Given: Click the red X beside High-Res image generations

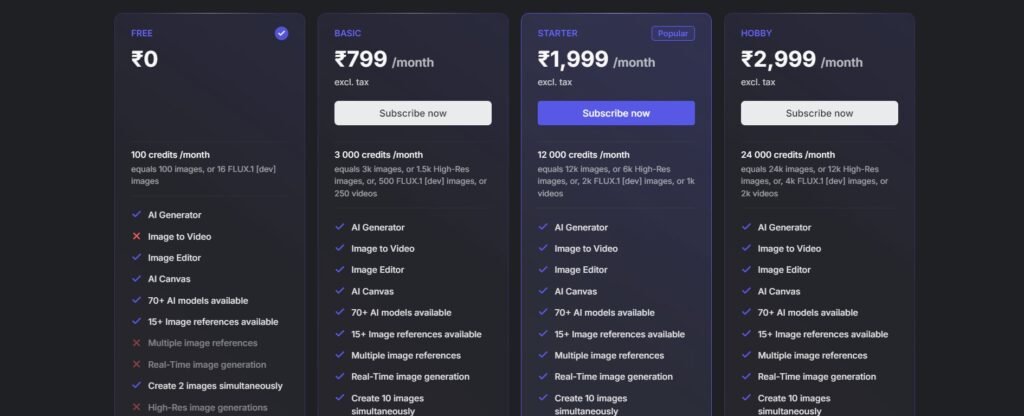Looking at the screenshot, I should point(136,407).
